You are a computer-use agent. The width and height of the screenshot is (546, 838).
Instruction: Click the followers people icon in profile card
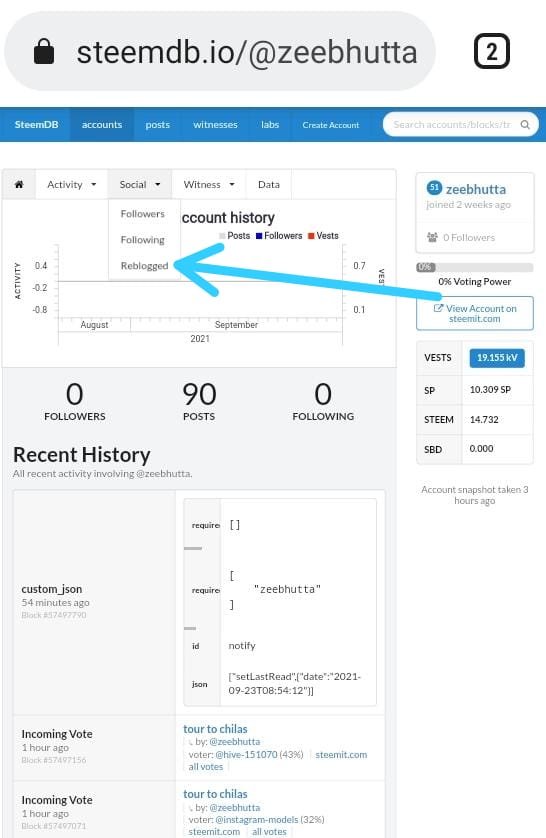coord(432,237)
